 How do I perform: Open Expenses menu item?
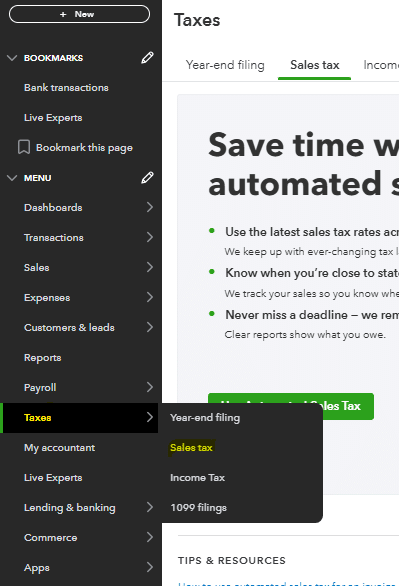(47, 297)
